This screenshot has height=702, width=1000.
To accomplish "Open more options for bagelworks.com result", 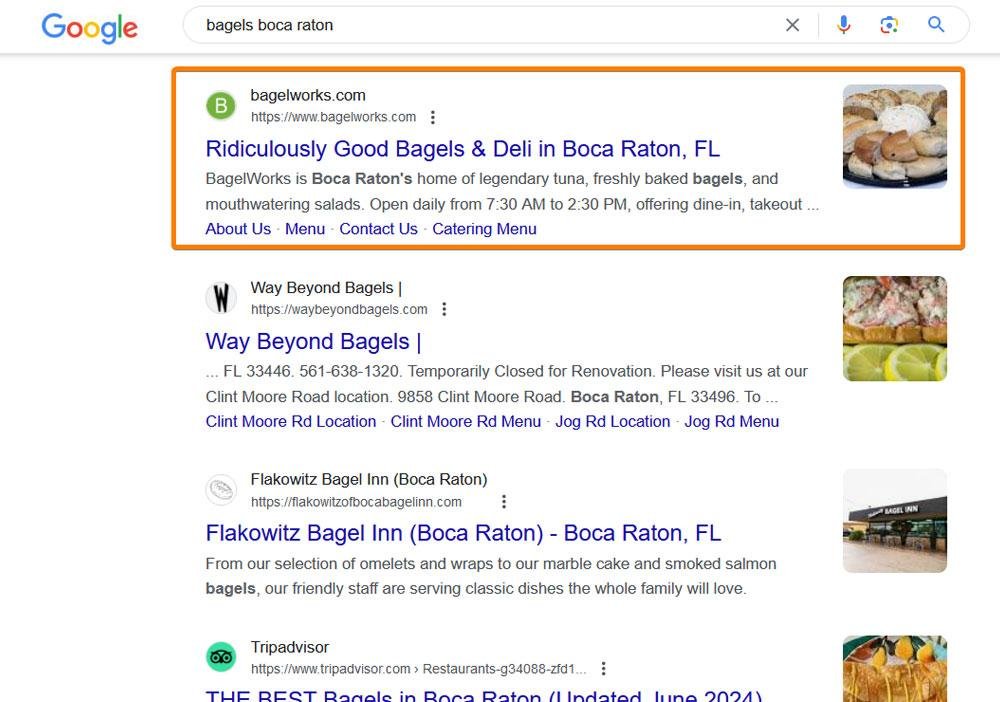I will point(433,117).
